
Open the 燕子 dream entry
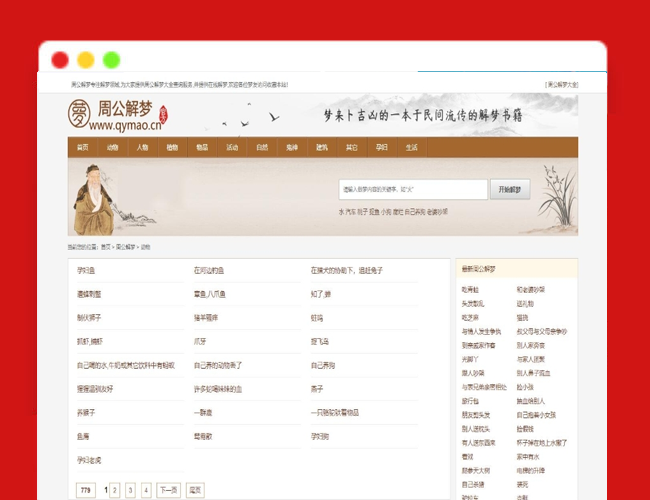(317, 389)
